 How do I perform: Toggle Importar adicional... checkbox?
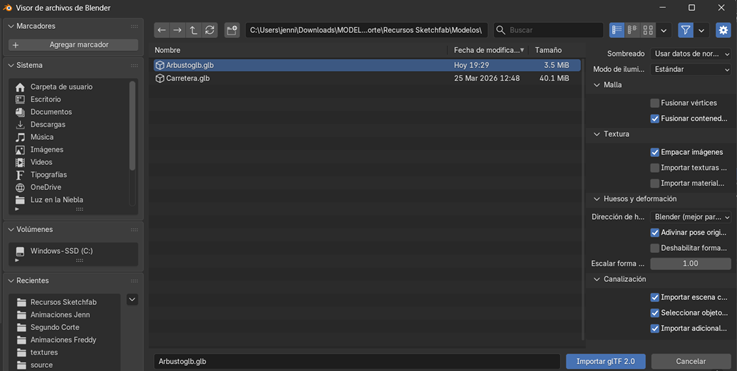(655, 329)
